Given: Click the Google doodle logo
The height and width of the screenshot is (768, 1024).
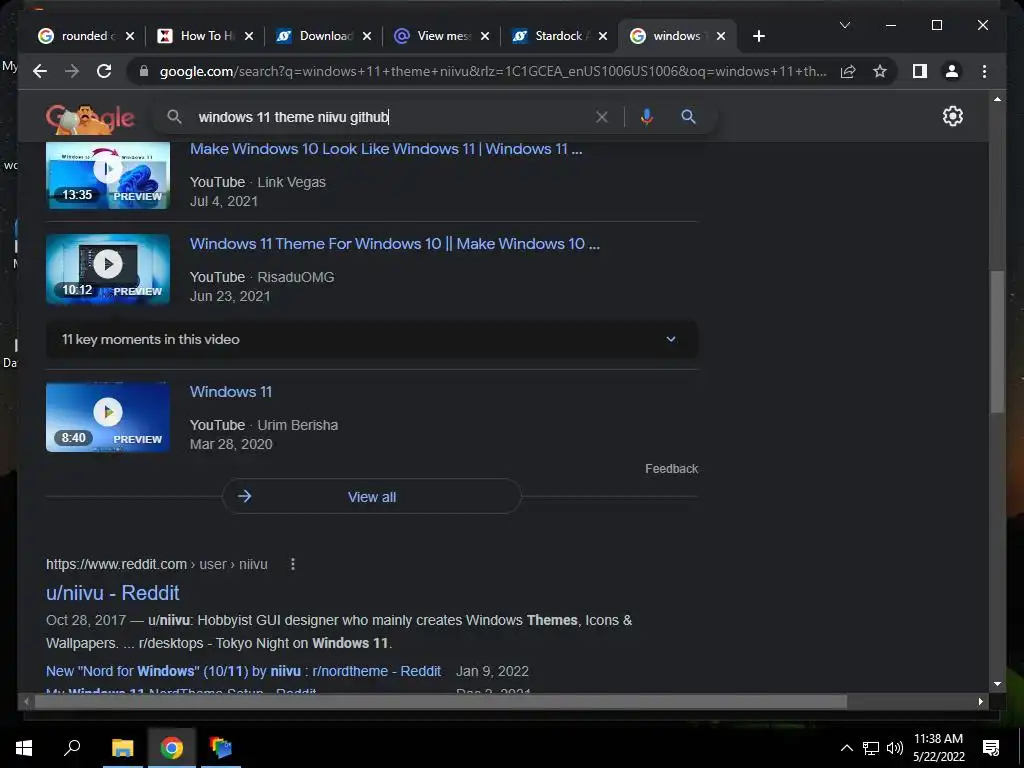Looking at the screenshot, I should click(x=90, y=118).
